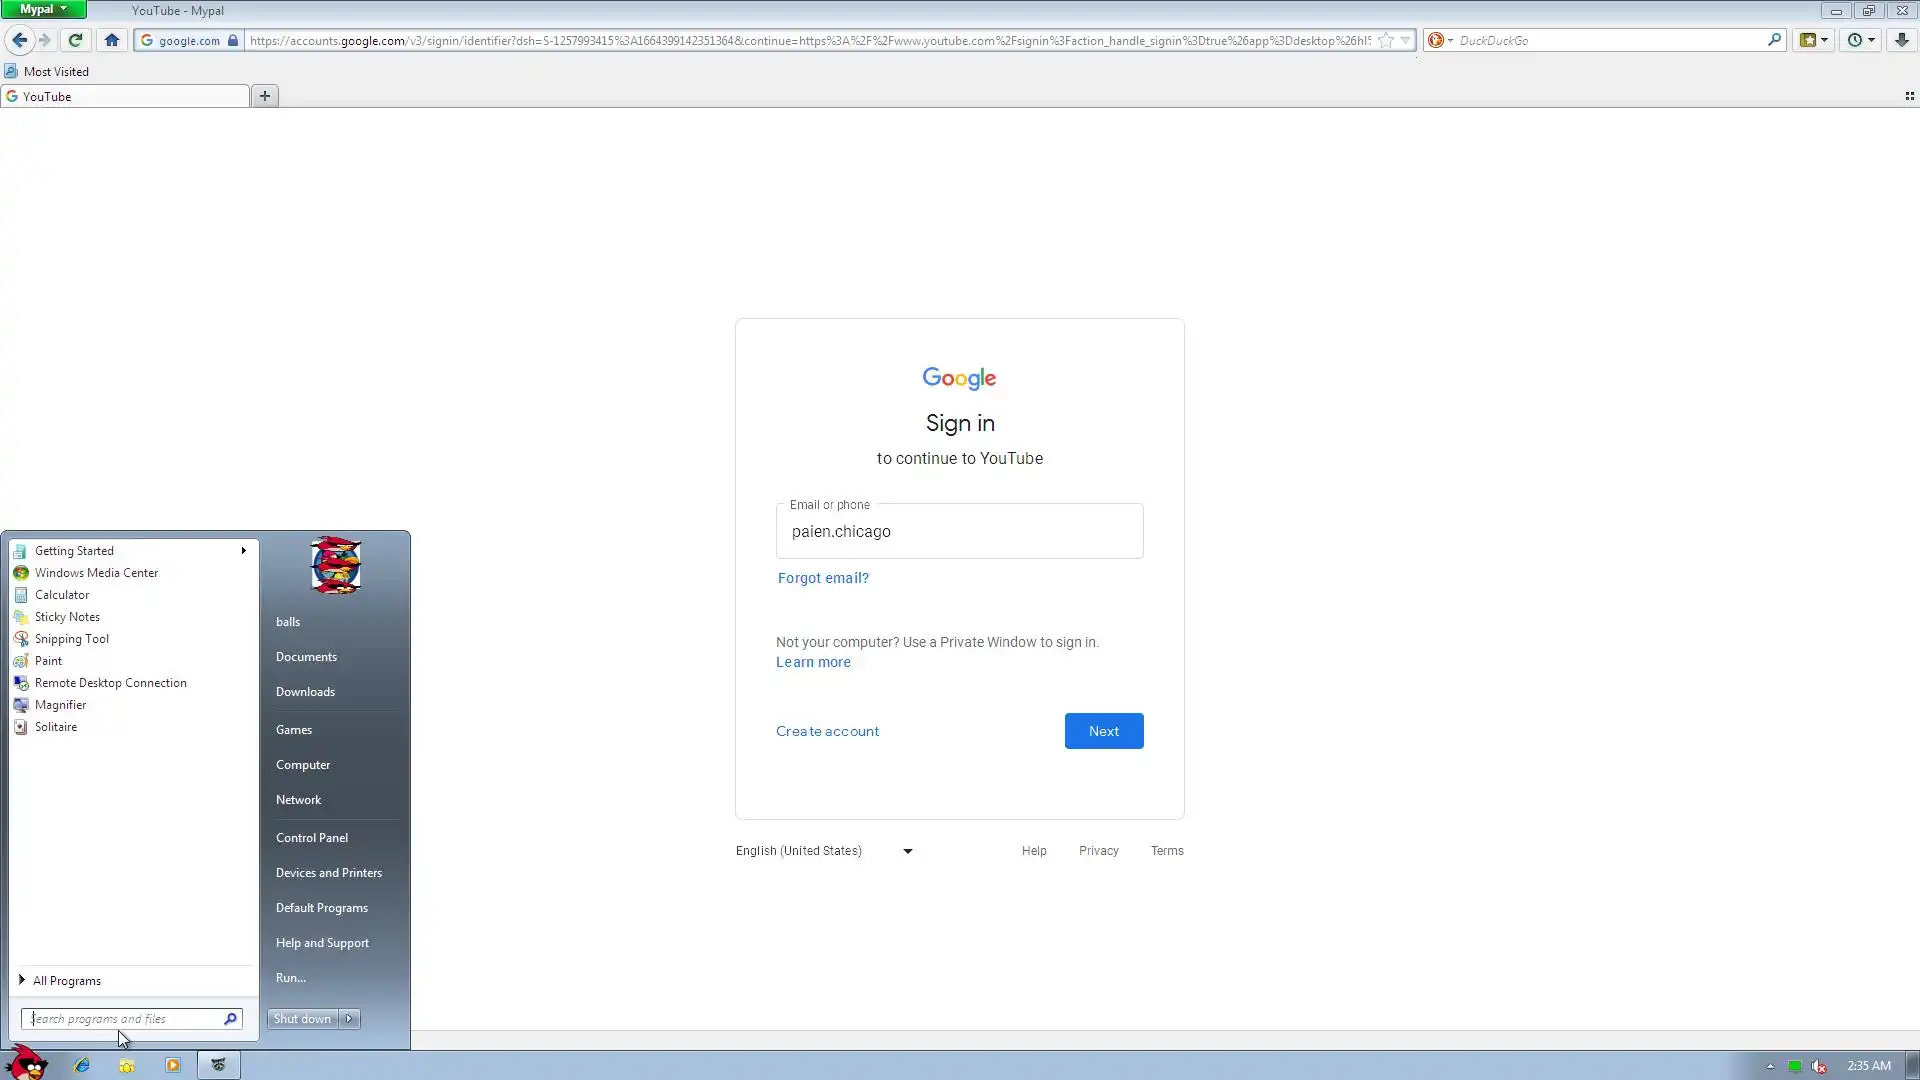
Task: Open the Home page icon
Action: click(x=112, y=40)
